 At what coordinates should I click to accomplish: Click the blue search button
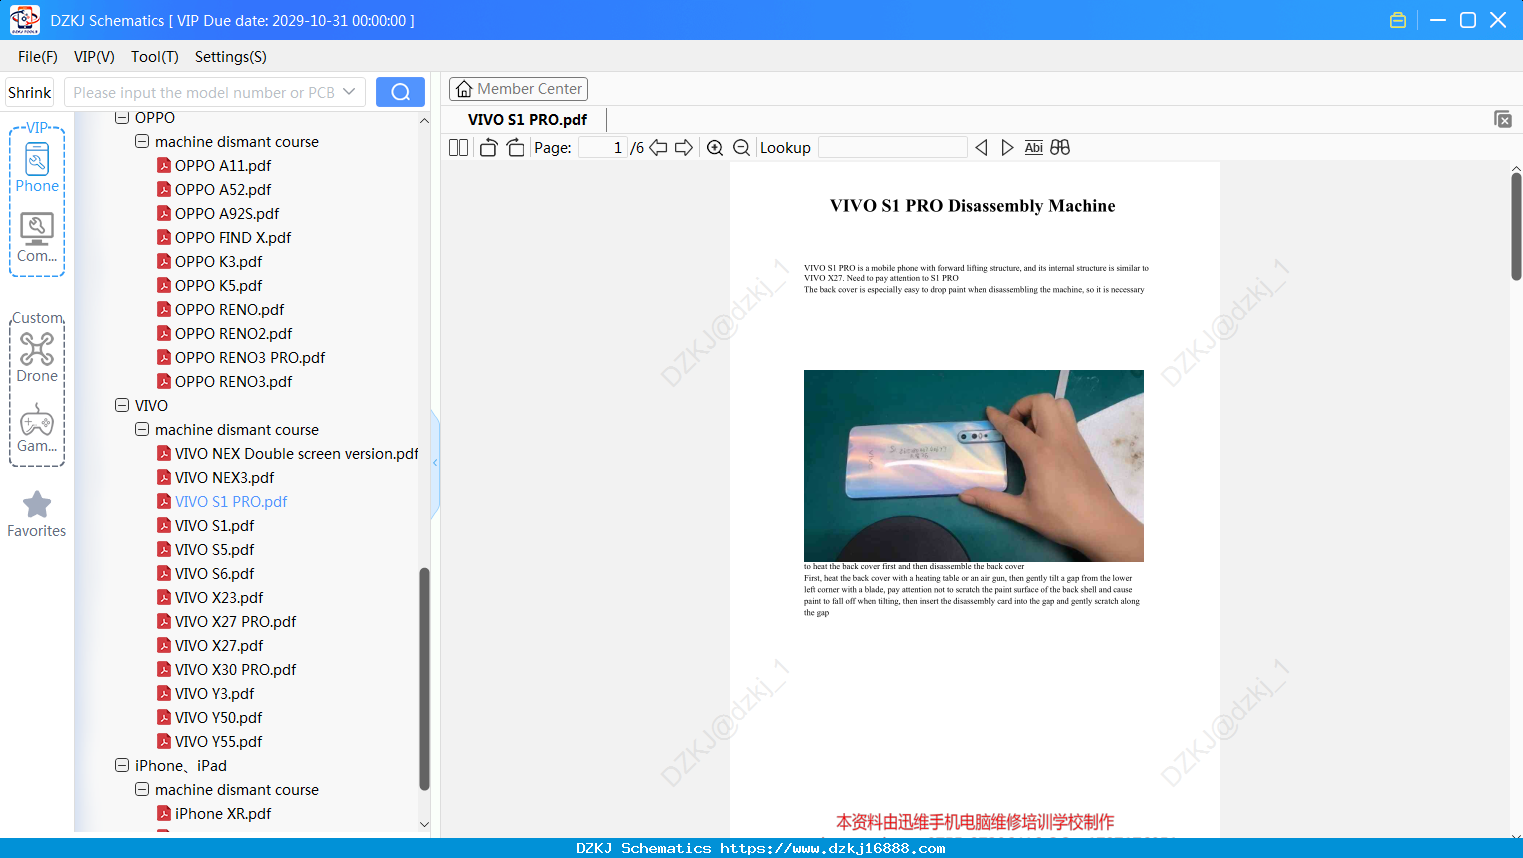400,92
